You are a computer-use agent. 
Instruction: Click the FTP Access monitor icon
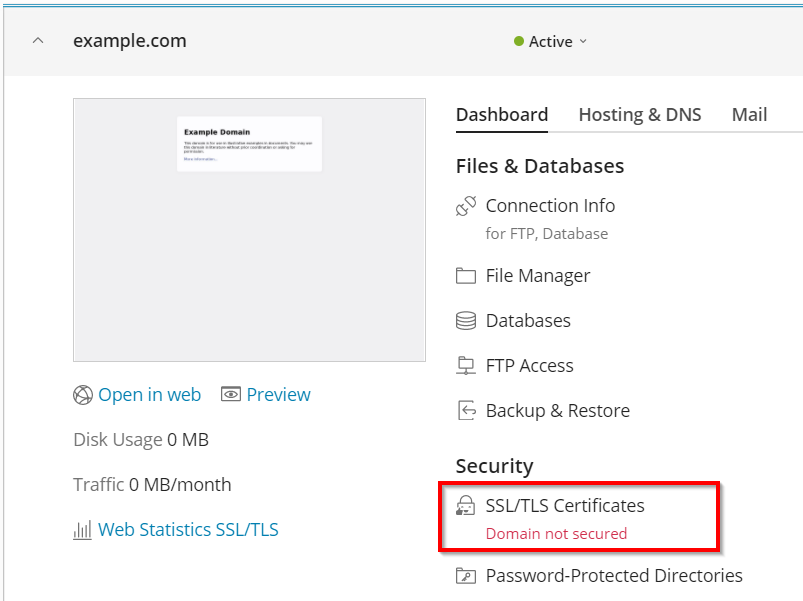tap(465, 366)
